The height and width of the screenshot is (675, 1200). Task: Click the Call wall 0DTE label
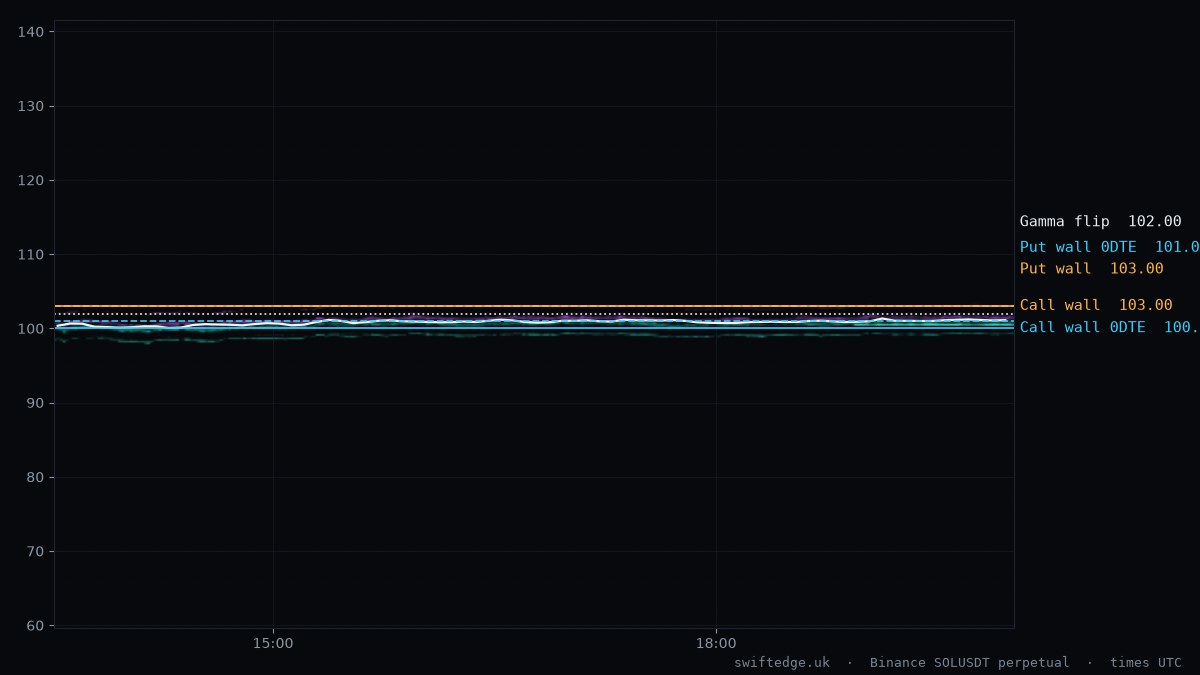[1109, 327]
